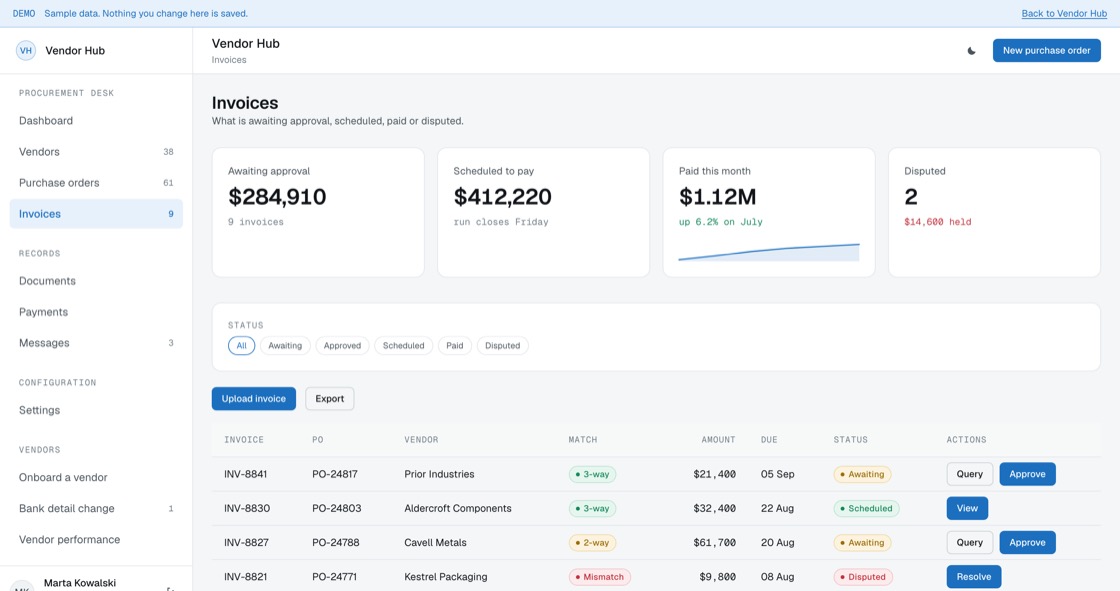Create a new purchase order
Screen dimensions: 1120x591
1046,51
